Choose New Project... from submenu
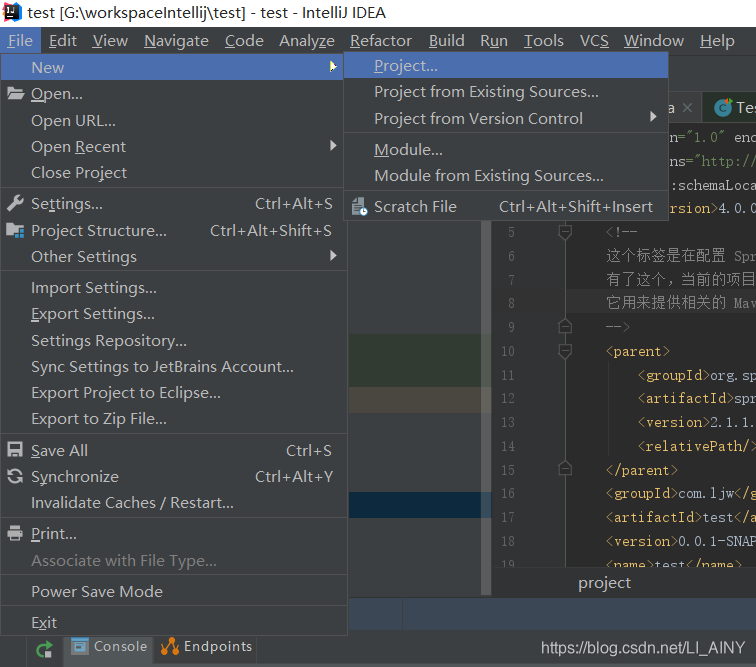756x667 pixels. click(x=506, y=66)
